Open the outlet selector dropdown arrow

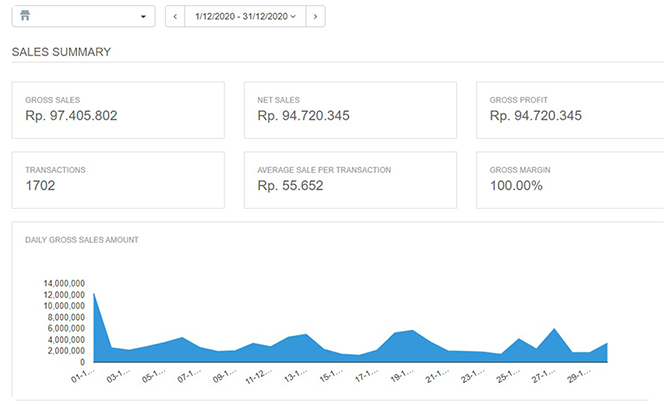143,17
